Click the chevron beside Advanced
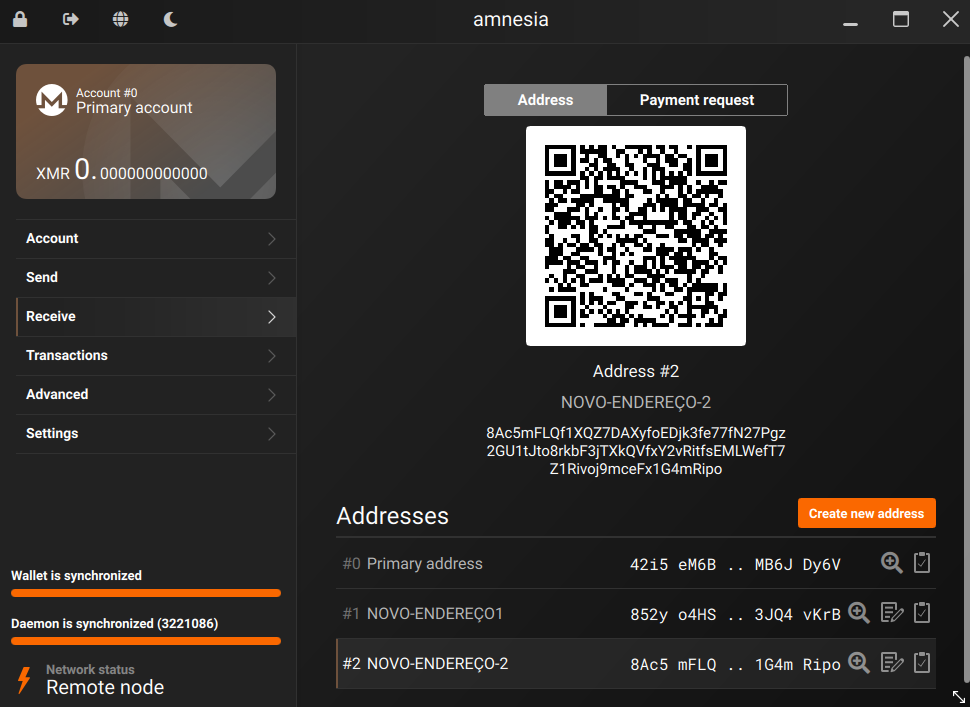 click(272, 395)
